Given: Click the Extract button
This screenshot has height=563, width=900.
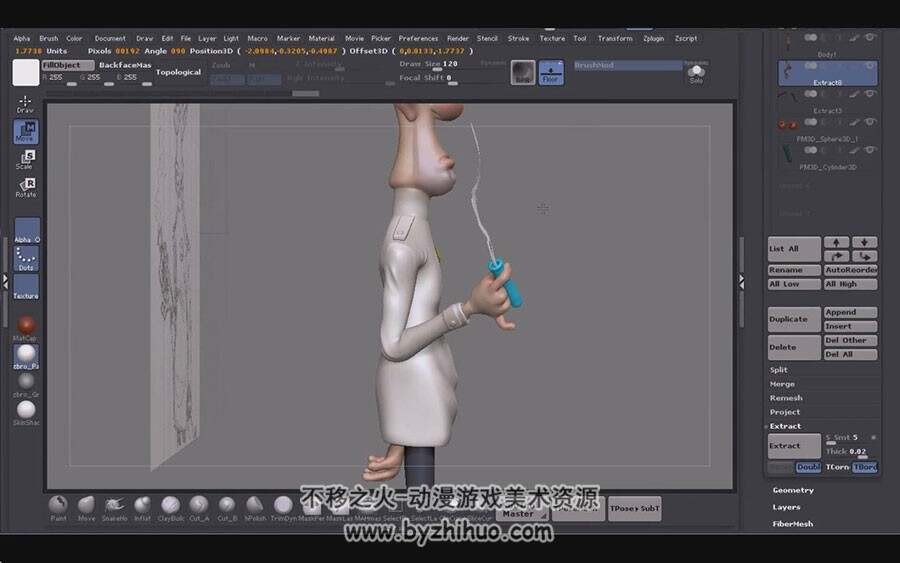Looking at the screenshot, I should 794,445.
